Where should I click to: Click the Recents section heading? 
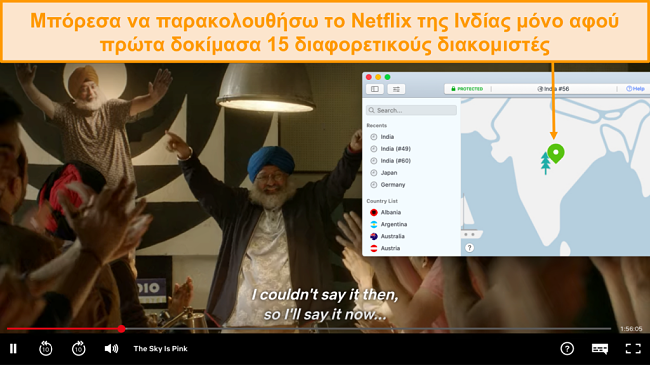(x=376, y=125)
